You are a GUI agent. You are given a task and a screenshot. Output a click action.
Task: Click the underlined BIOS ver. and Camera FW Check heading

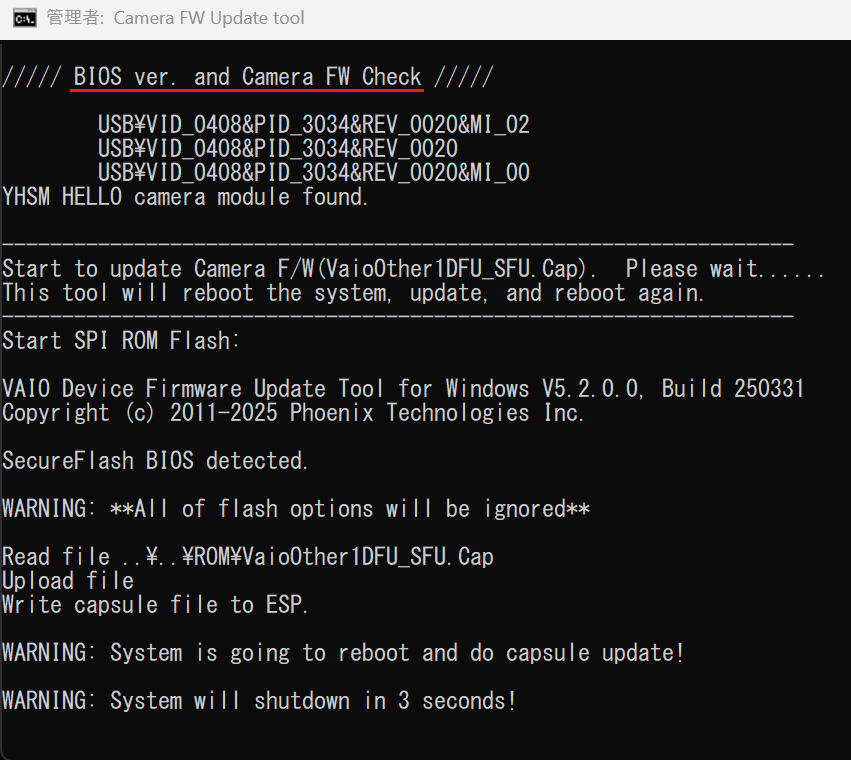click(247, 77)
